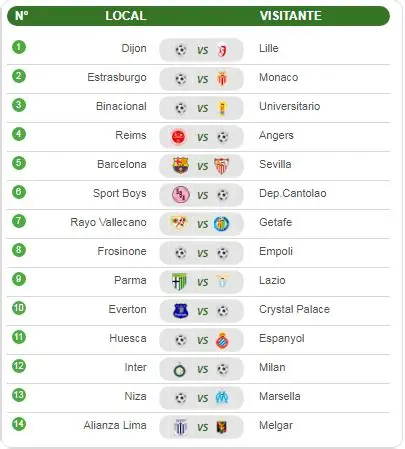The image size is (405, 449).
Task: Click the Espanyol club crest
Action: (222, 340)
